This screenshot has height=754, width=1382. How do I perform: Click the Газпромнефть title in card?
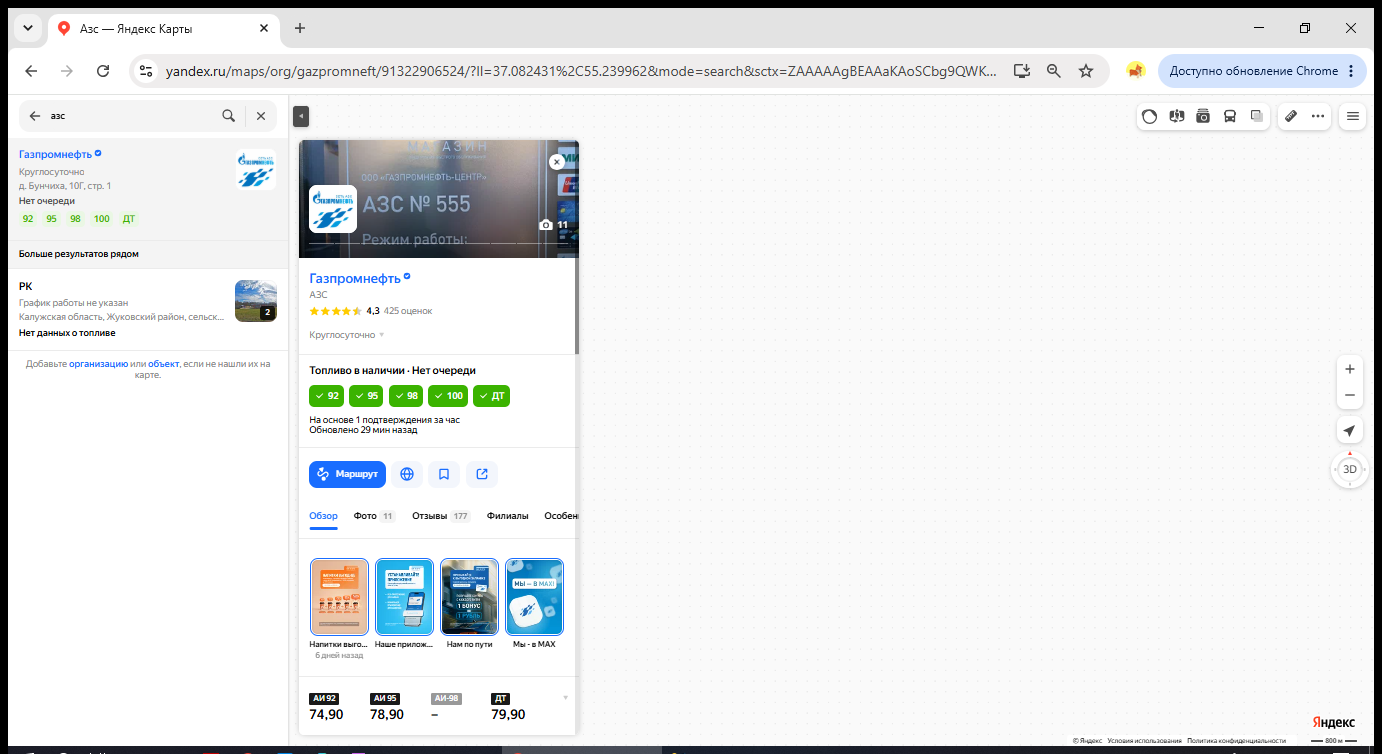coord(355,278)
